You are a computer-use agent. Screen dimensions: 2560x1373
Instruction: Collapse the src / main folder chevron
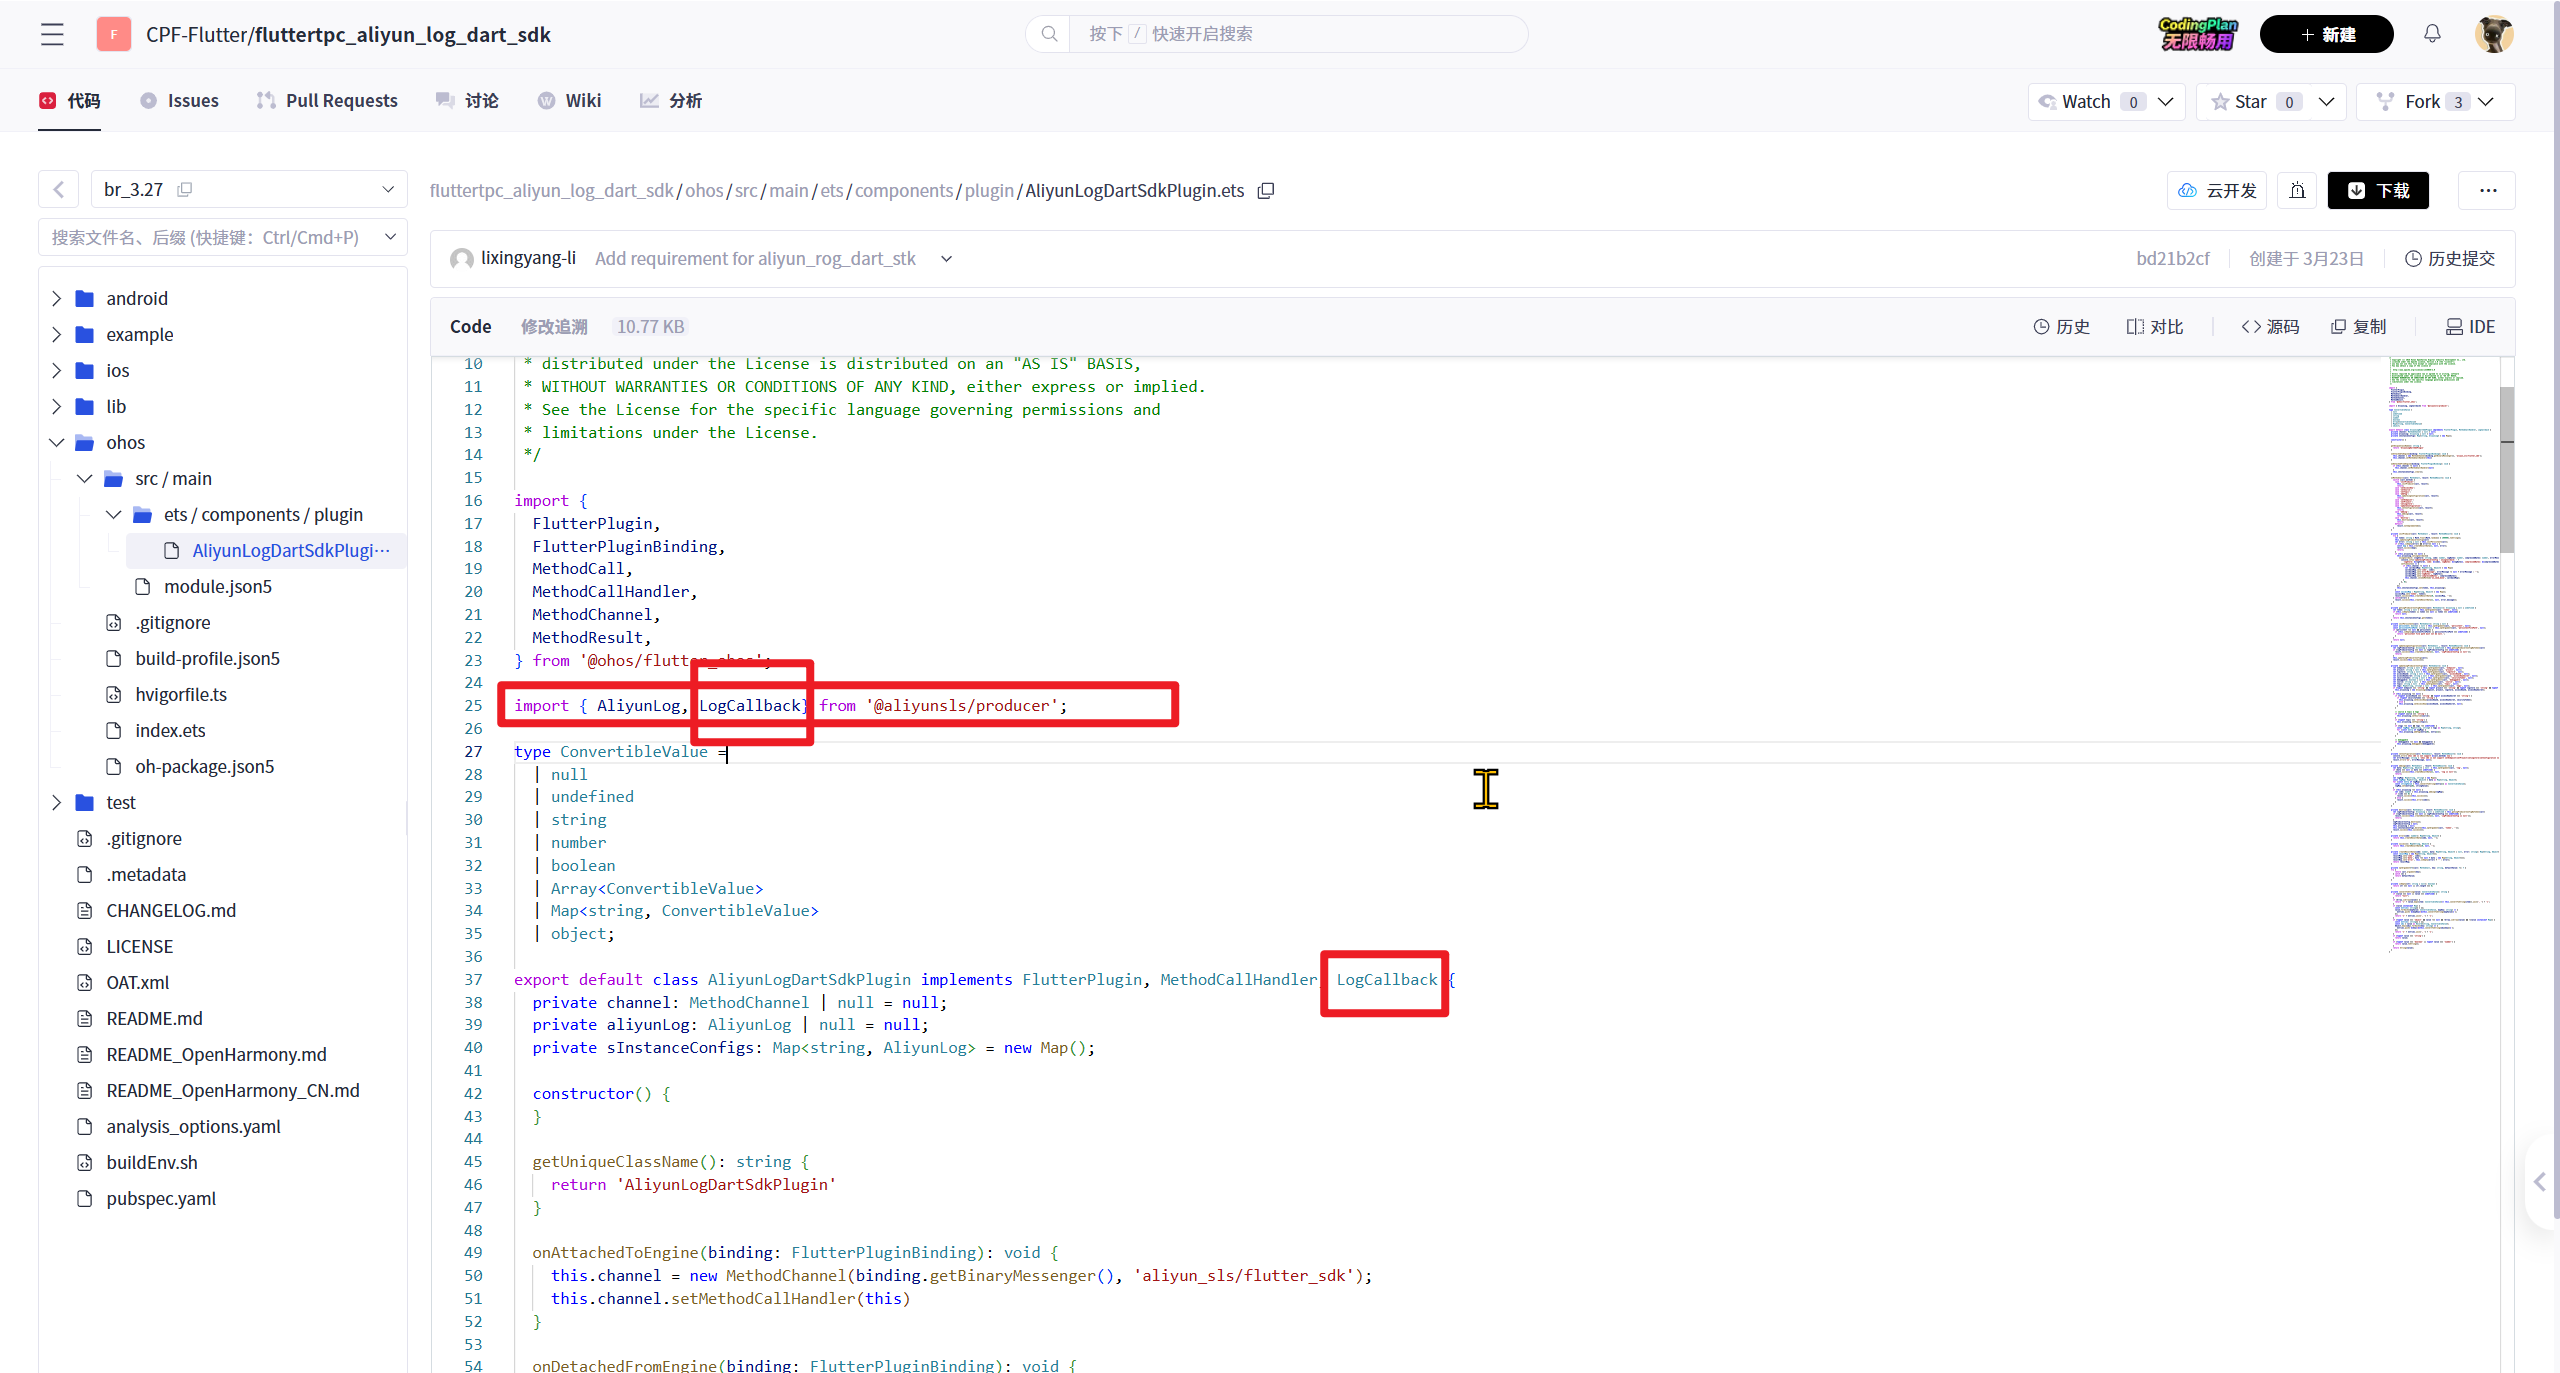85,478
